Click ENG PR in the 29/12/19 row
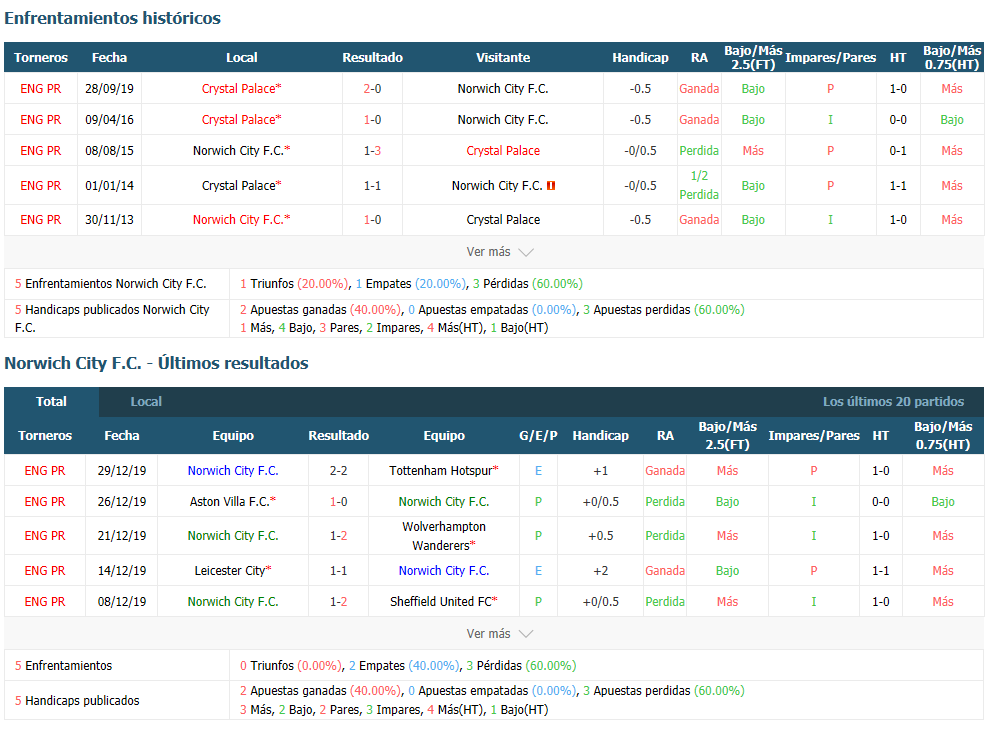Screen dimensions: 992x730 [x=45, y=471]
